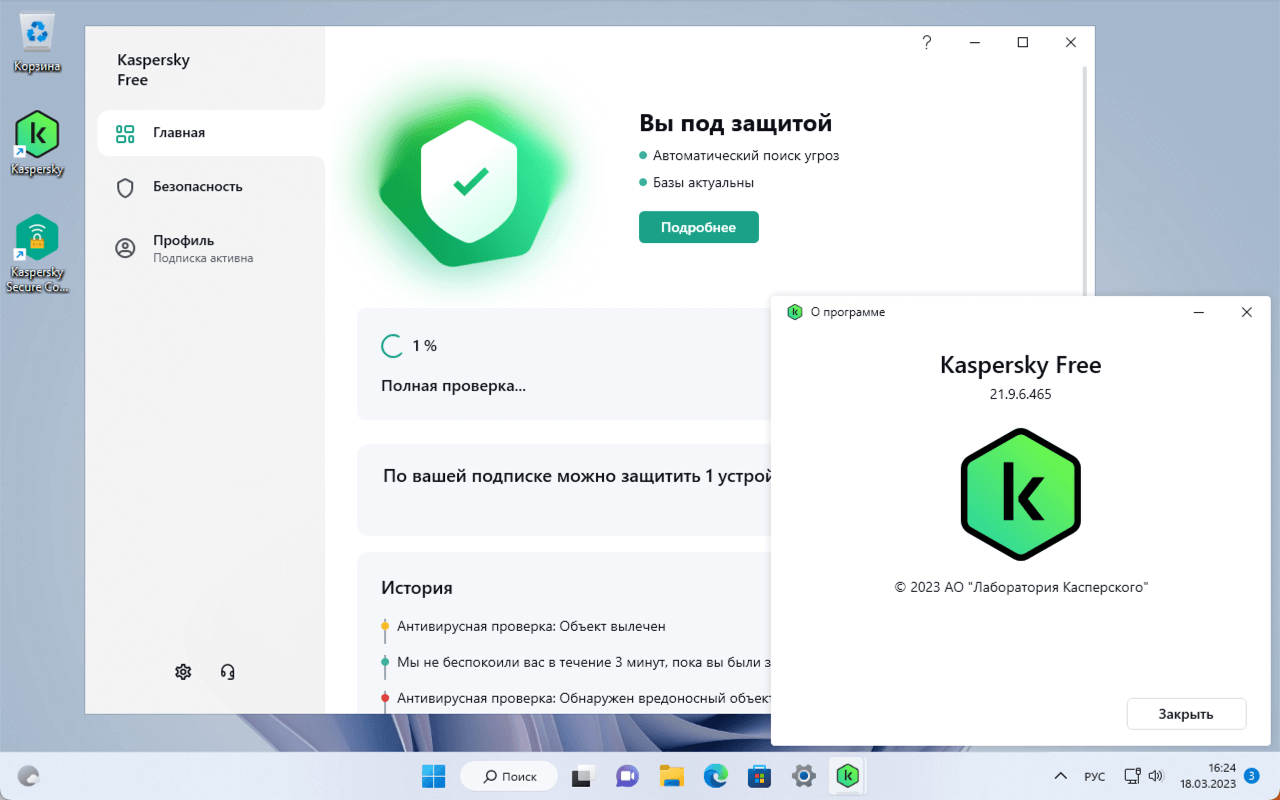Click the widgets icon at taskbar left
This screenshot has height=800, width=1280.
(x=29, y=775)
